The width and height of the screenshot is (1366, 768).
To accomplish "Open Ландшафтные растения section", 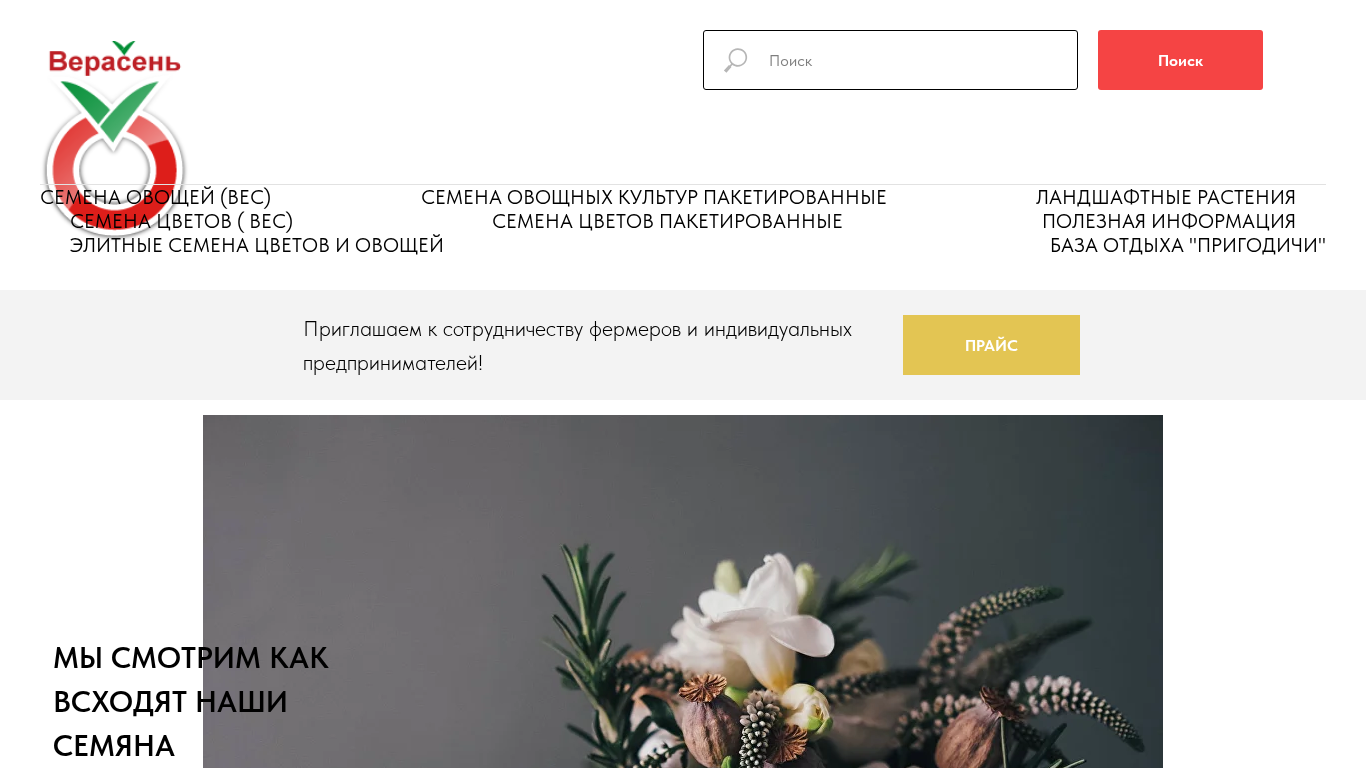I will point(1166,197).
